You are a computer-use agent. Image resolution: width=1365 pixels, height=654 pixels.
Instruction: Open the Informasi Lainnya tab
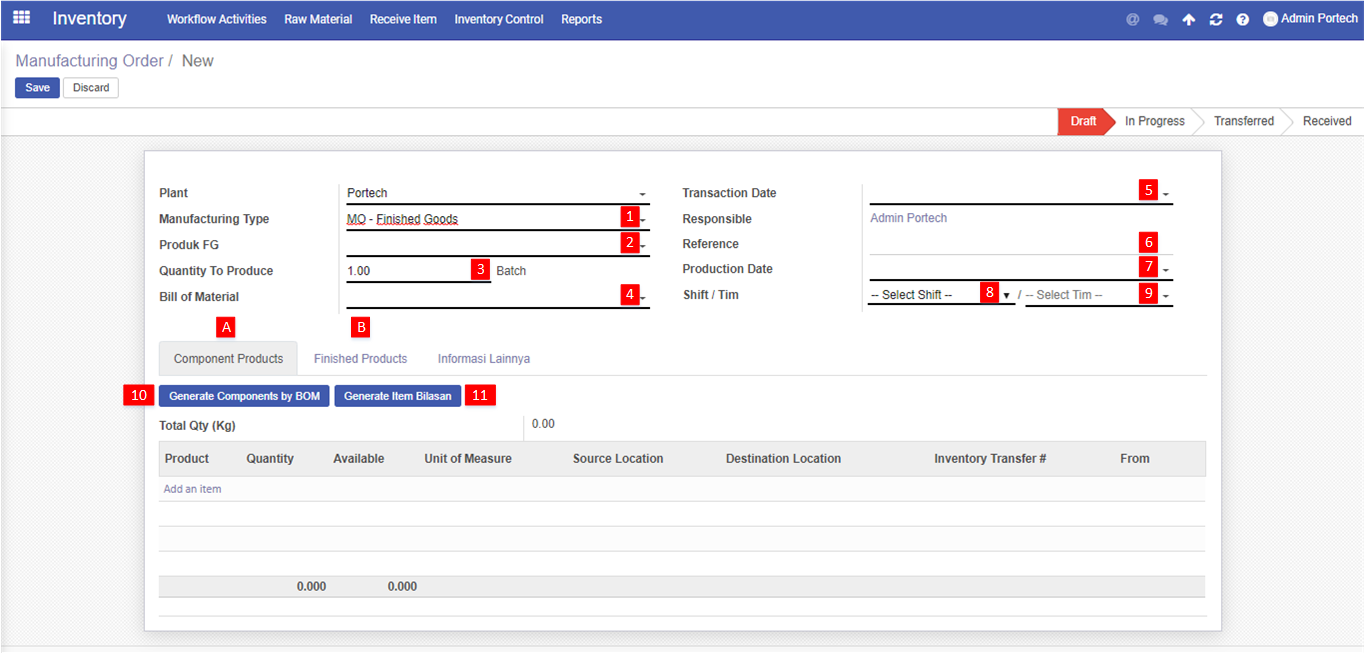(x=483, y=358)
